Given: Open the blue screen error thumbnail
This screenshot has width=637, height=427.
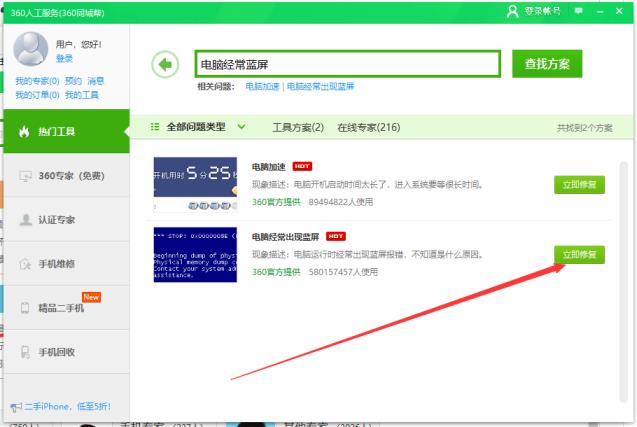Looking at the screenshot, I should tap(195, 255).
